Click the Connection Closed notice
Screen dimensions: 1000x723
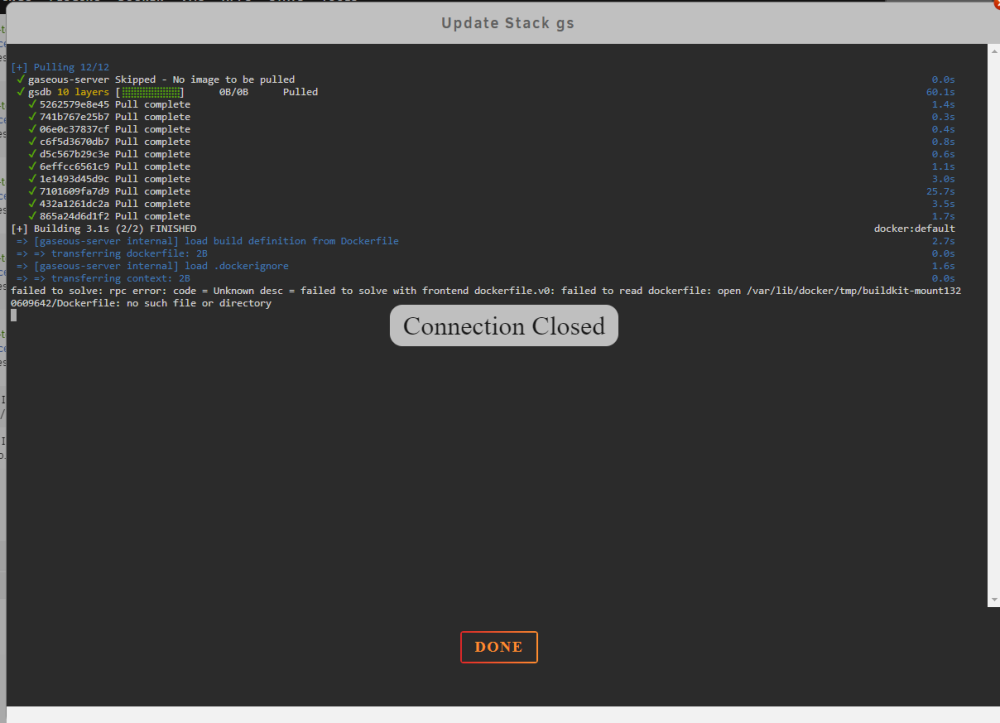pyautogui.click(x=504, y=326)
